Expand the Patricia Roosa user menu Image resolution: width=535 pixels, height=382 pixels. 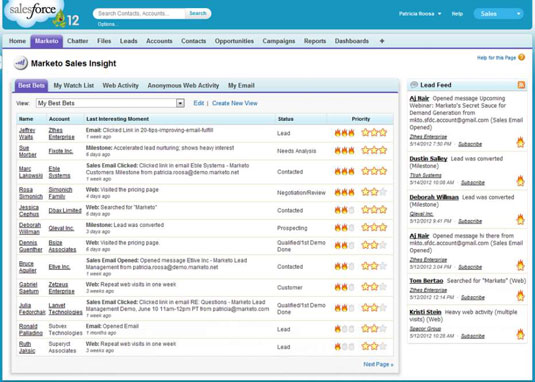(x=420, y=14)
